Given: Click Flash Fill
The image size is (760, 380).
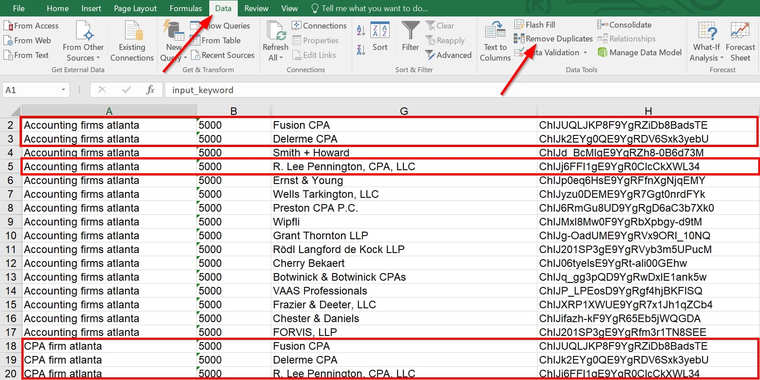Looking at the screenshot, I should click(535, 24).
